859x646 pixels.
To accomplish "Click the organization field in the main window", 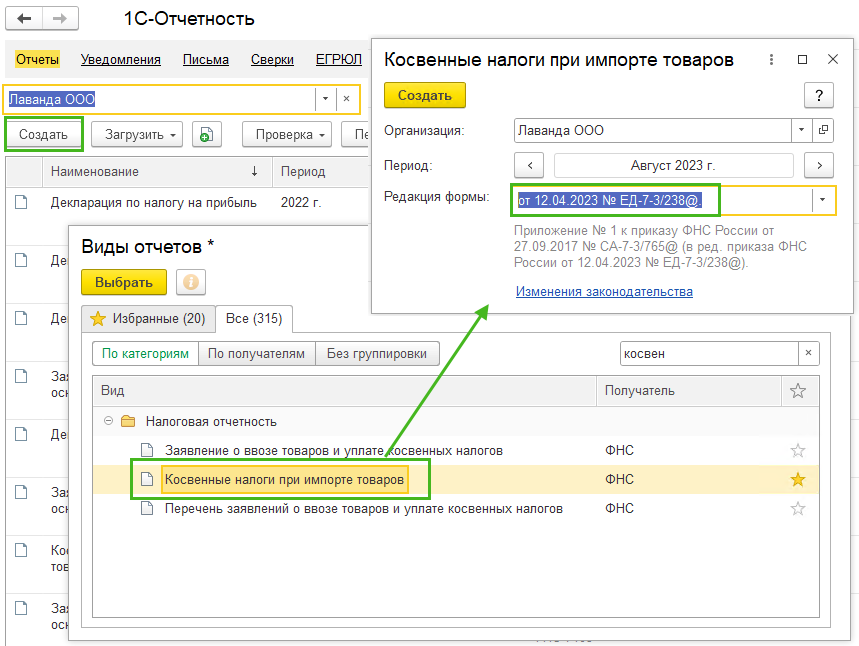I will pyautogui.click(x=161, y=99).
